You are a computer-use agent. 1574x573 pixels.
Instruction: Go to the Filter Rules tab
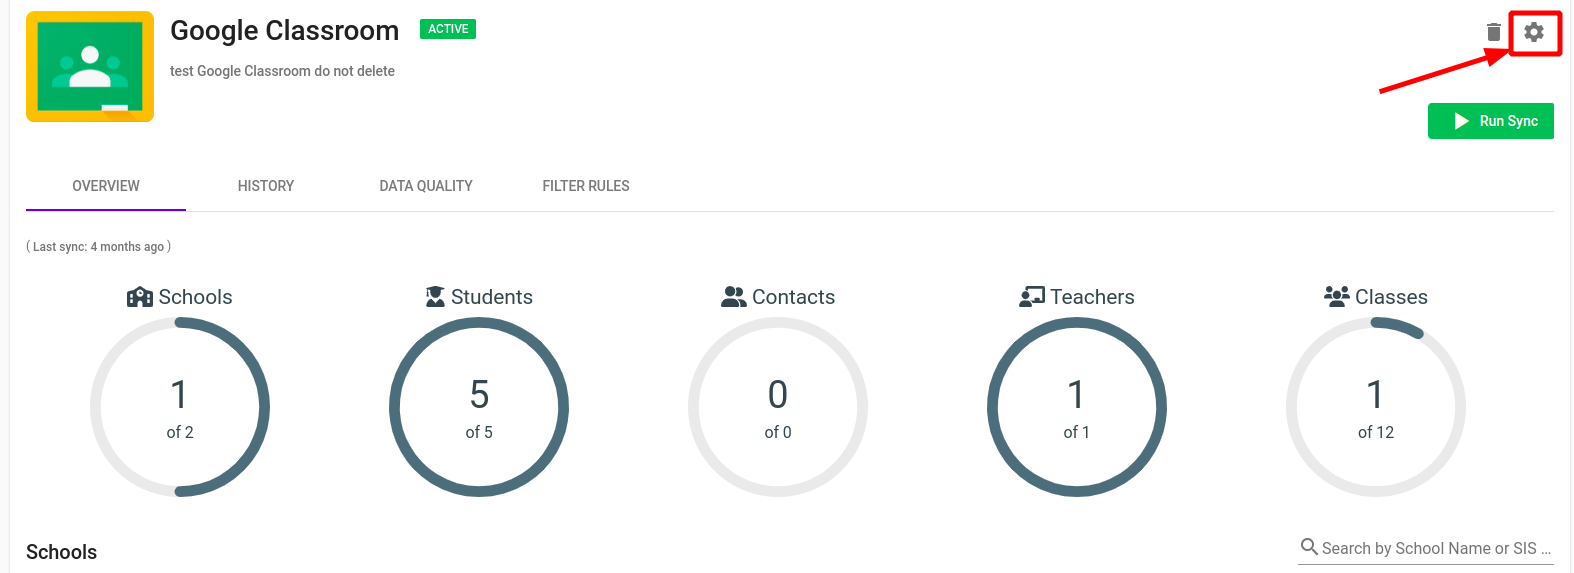(x=586, y=186)
